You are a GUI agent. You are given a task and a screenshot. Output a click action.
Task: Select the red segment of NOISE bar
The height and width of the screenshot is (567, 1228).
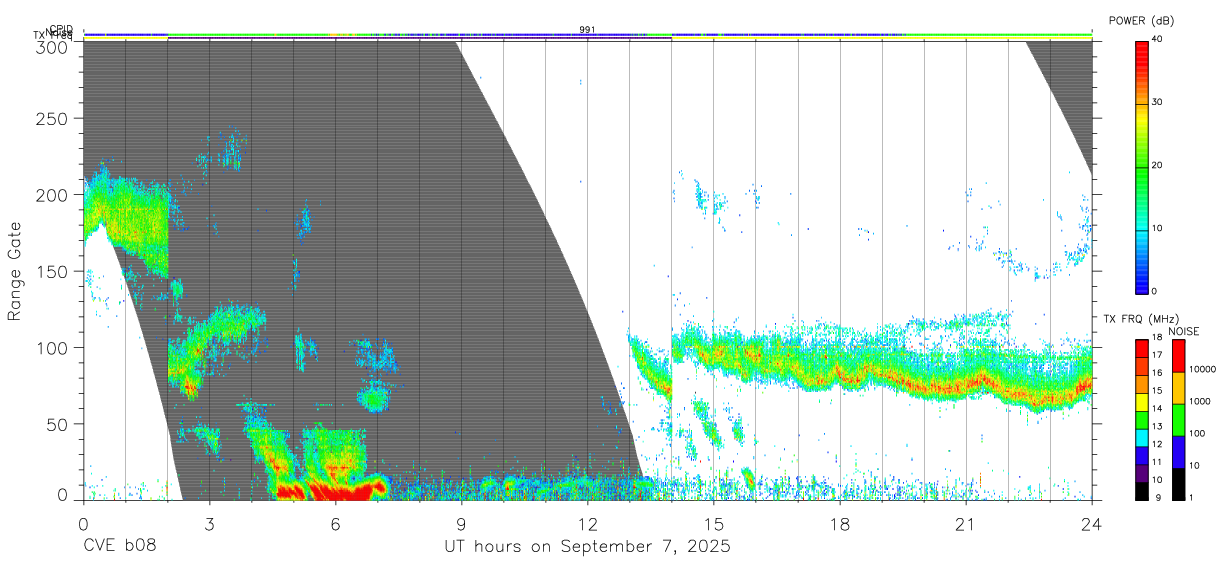tap(1179, 356)
